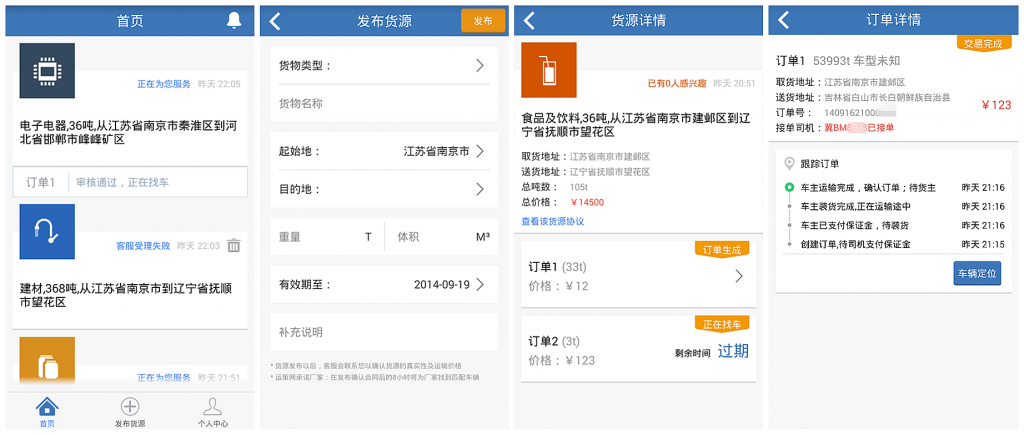
Task: Click the 车辆定位 button
Action: [976, 273]
